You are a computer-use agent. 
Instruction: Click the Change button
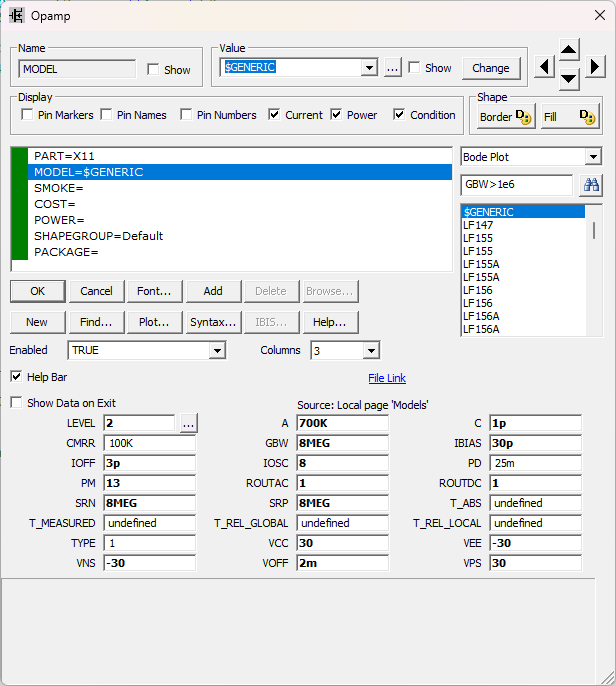pyautogui.click(x=491, y=68)
